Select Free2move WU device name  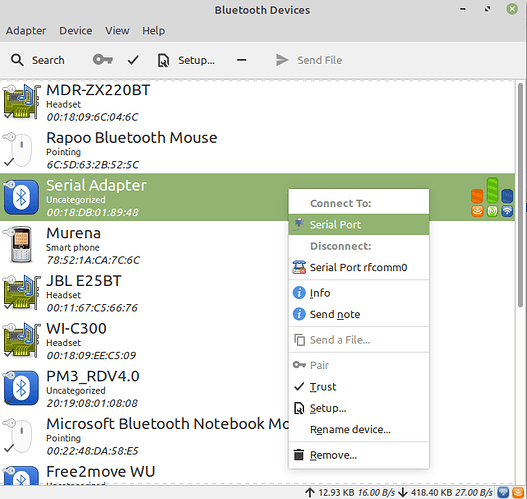click(100, 472)
